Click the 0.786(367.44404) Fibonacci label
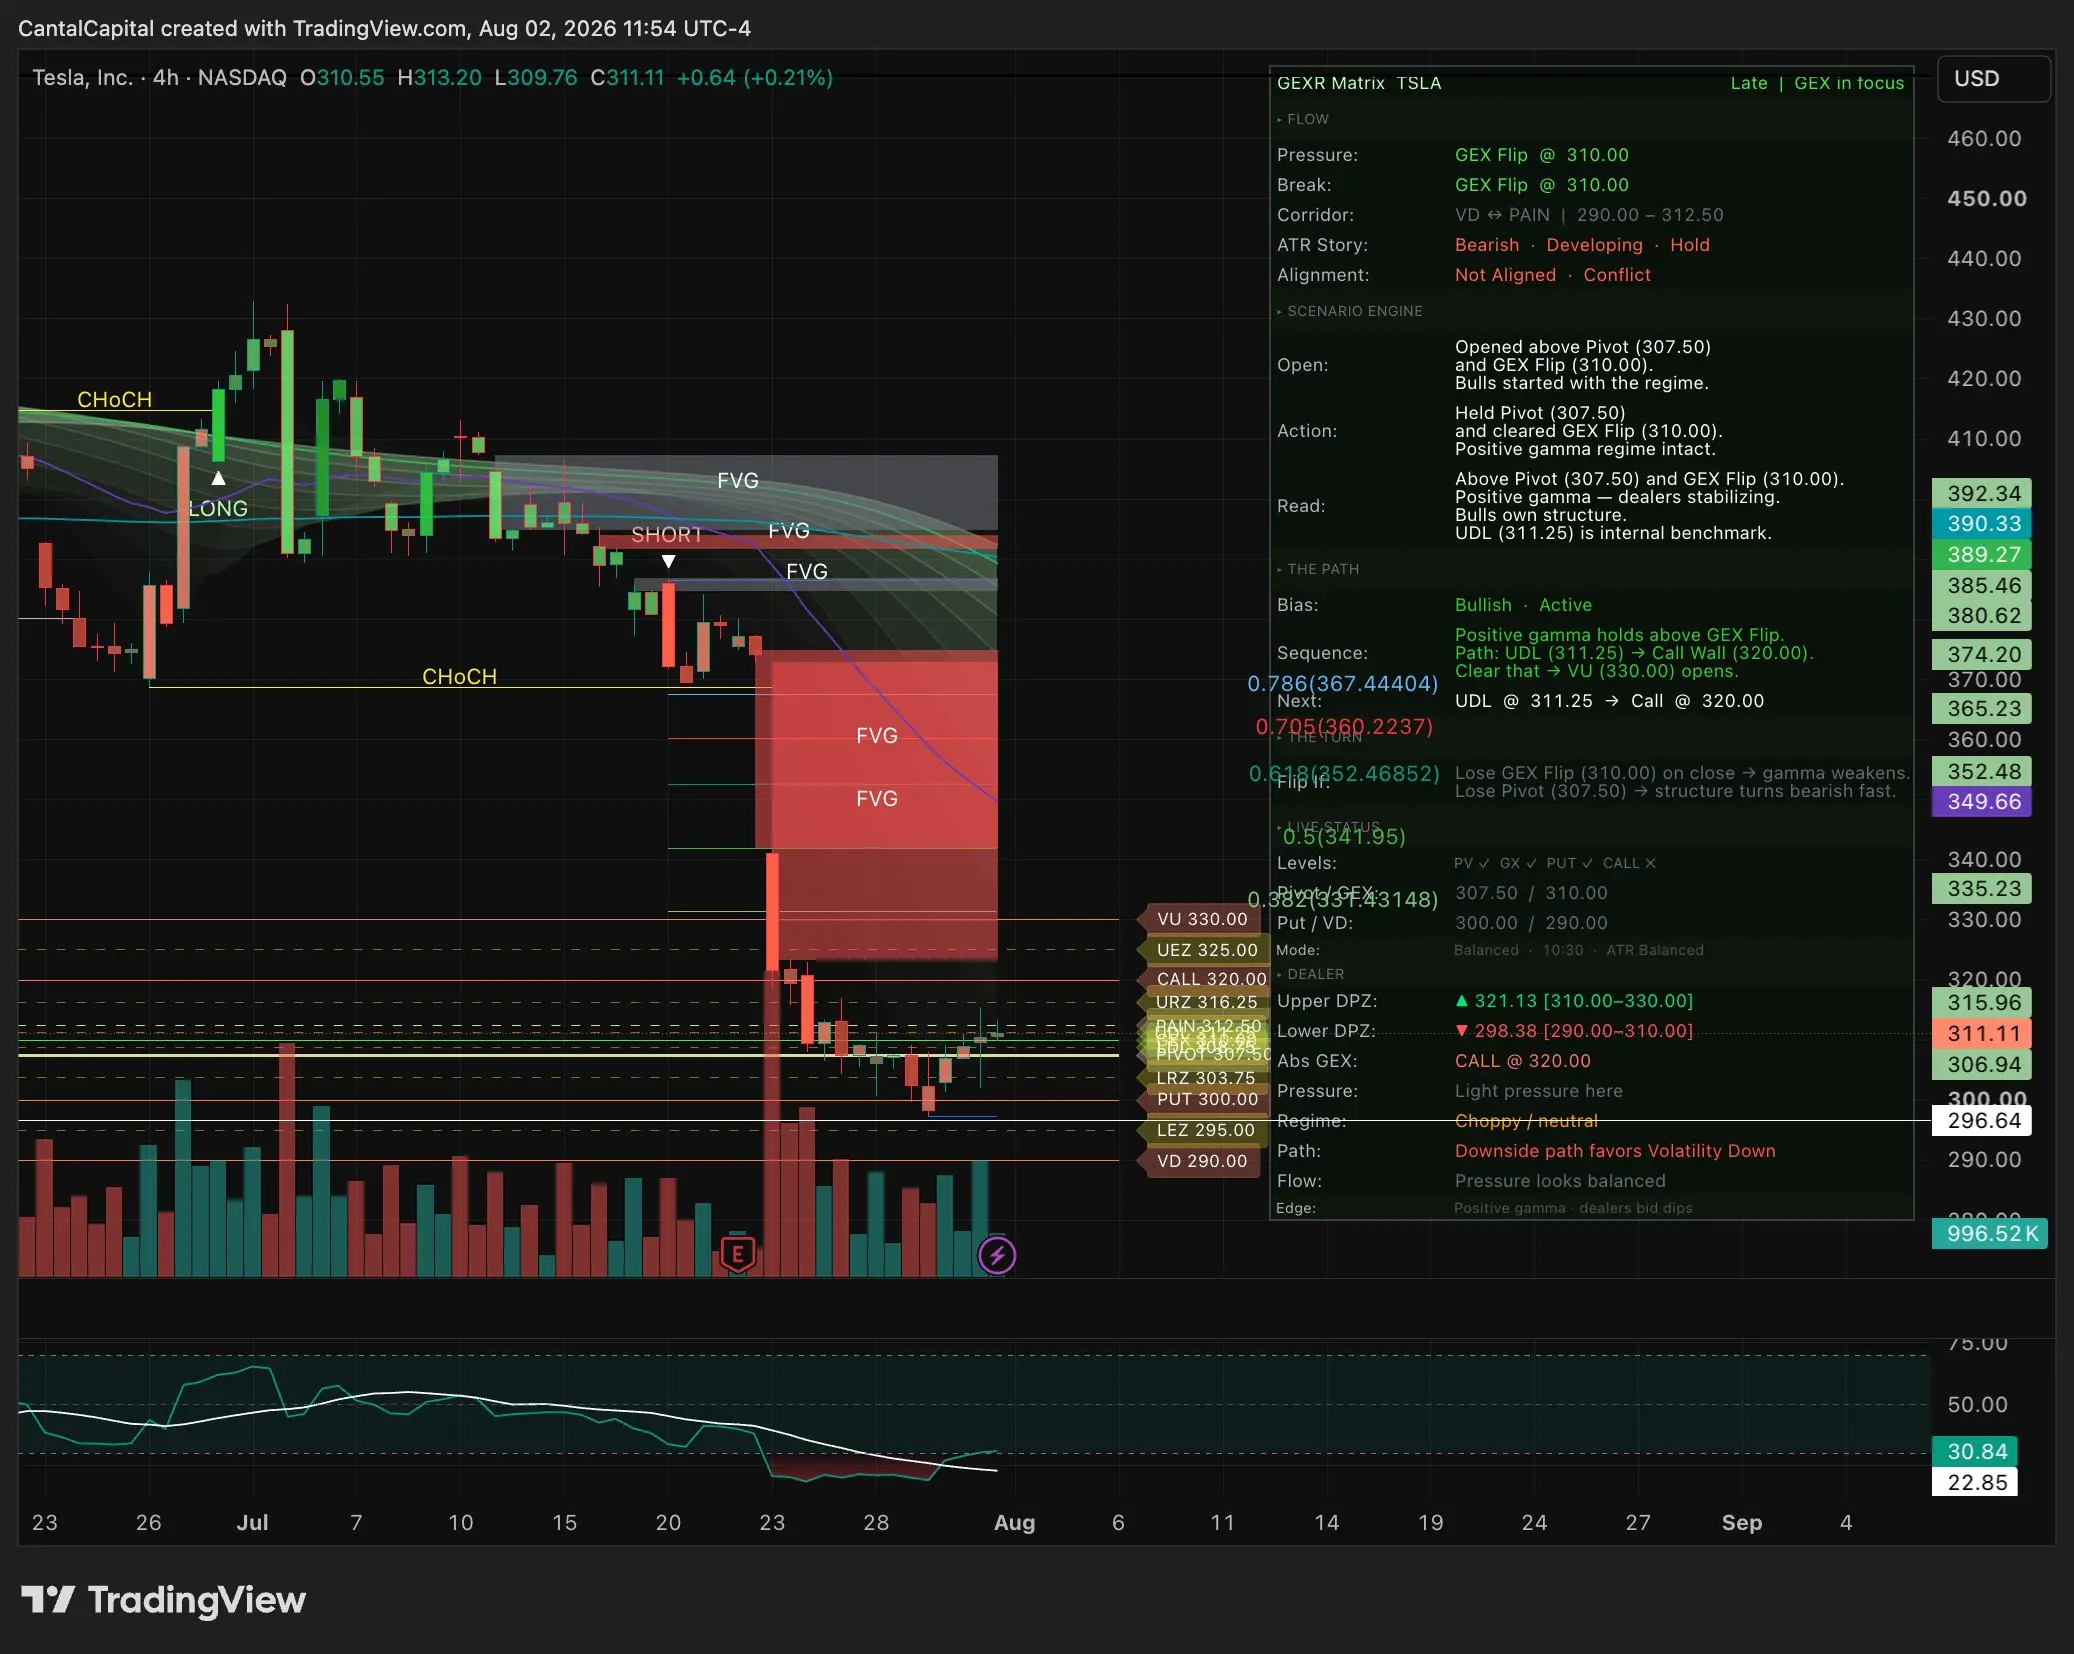Image resolution: width=2074 pixels, height=1654 pixels. click(1342, 683)
